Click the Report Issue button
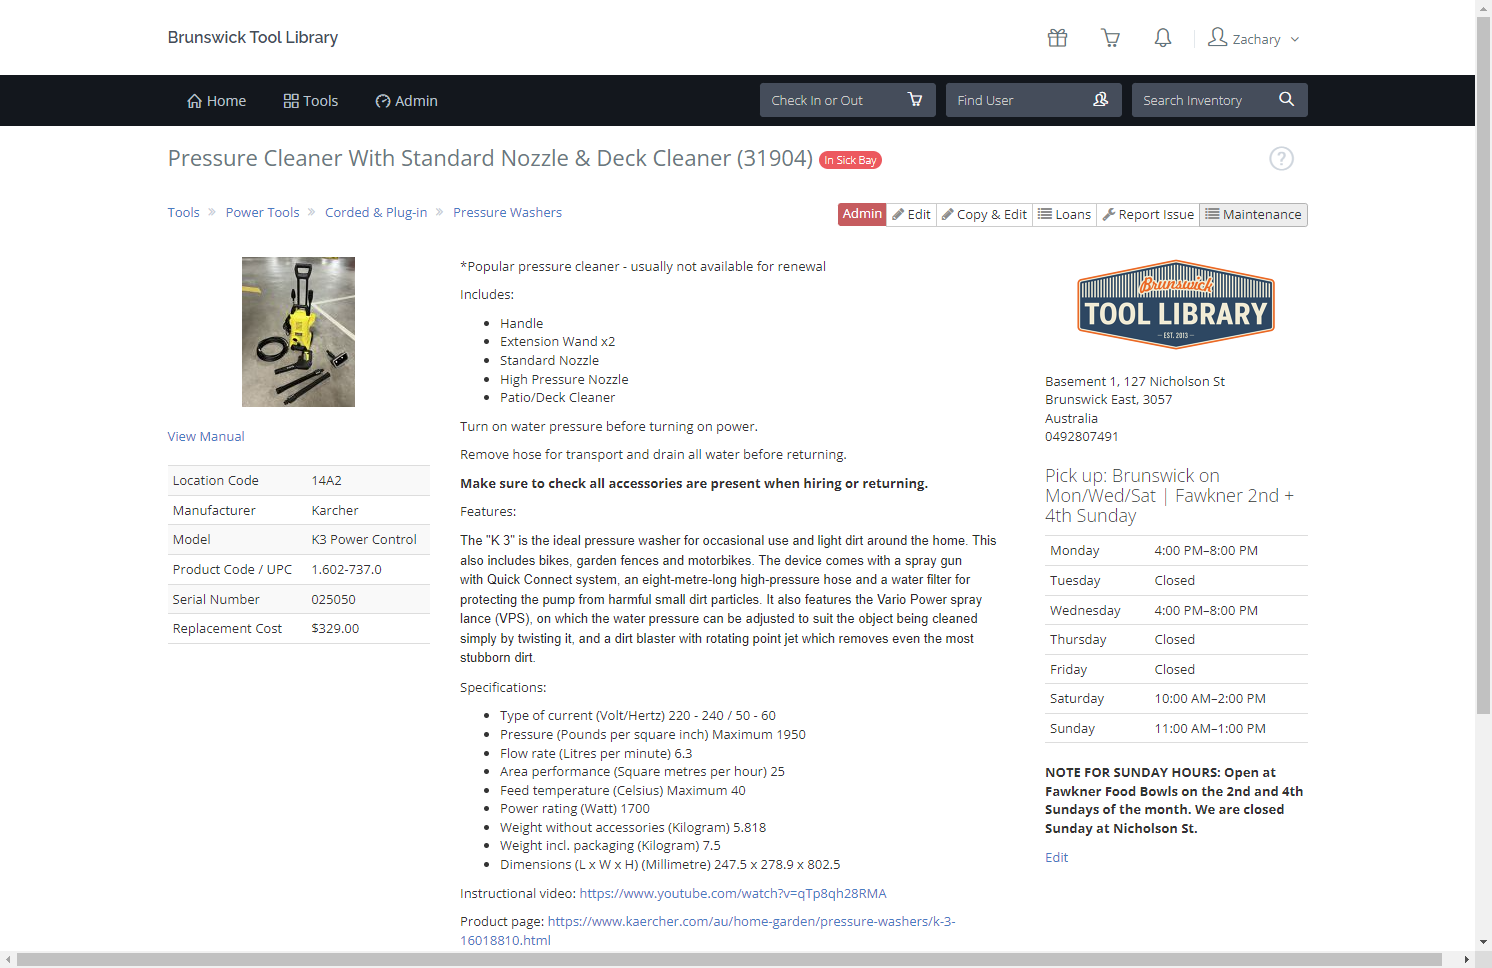Image resolution: width=1492 pixels, height=968 pixels. click(x=1148, y=215)
